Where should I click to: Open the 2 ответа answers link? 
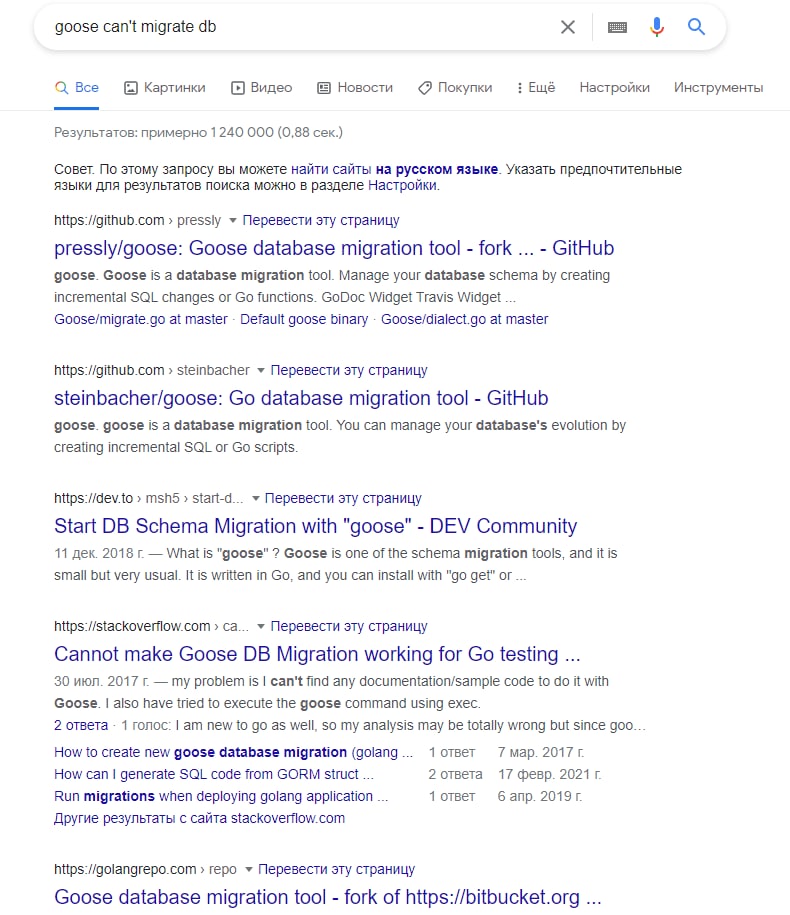81,725
